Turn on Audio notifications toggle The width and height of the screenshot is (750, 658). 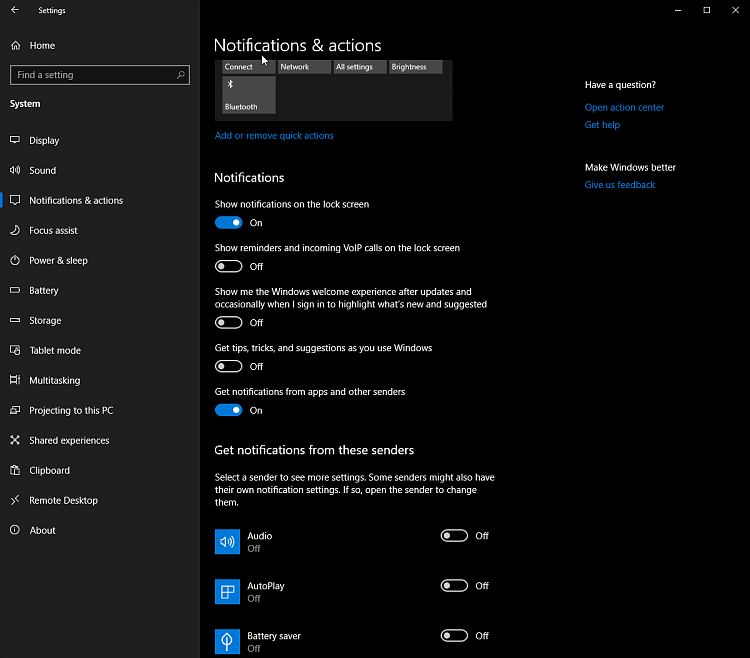tap(454, 536)
